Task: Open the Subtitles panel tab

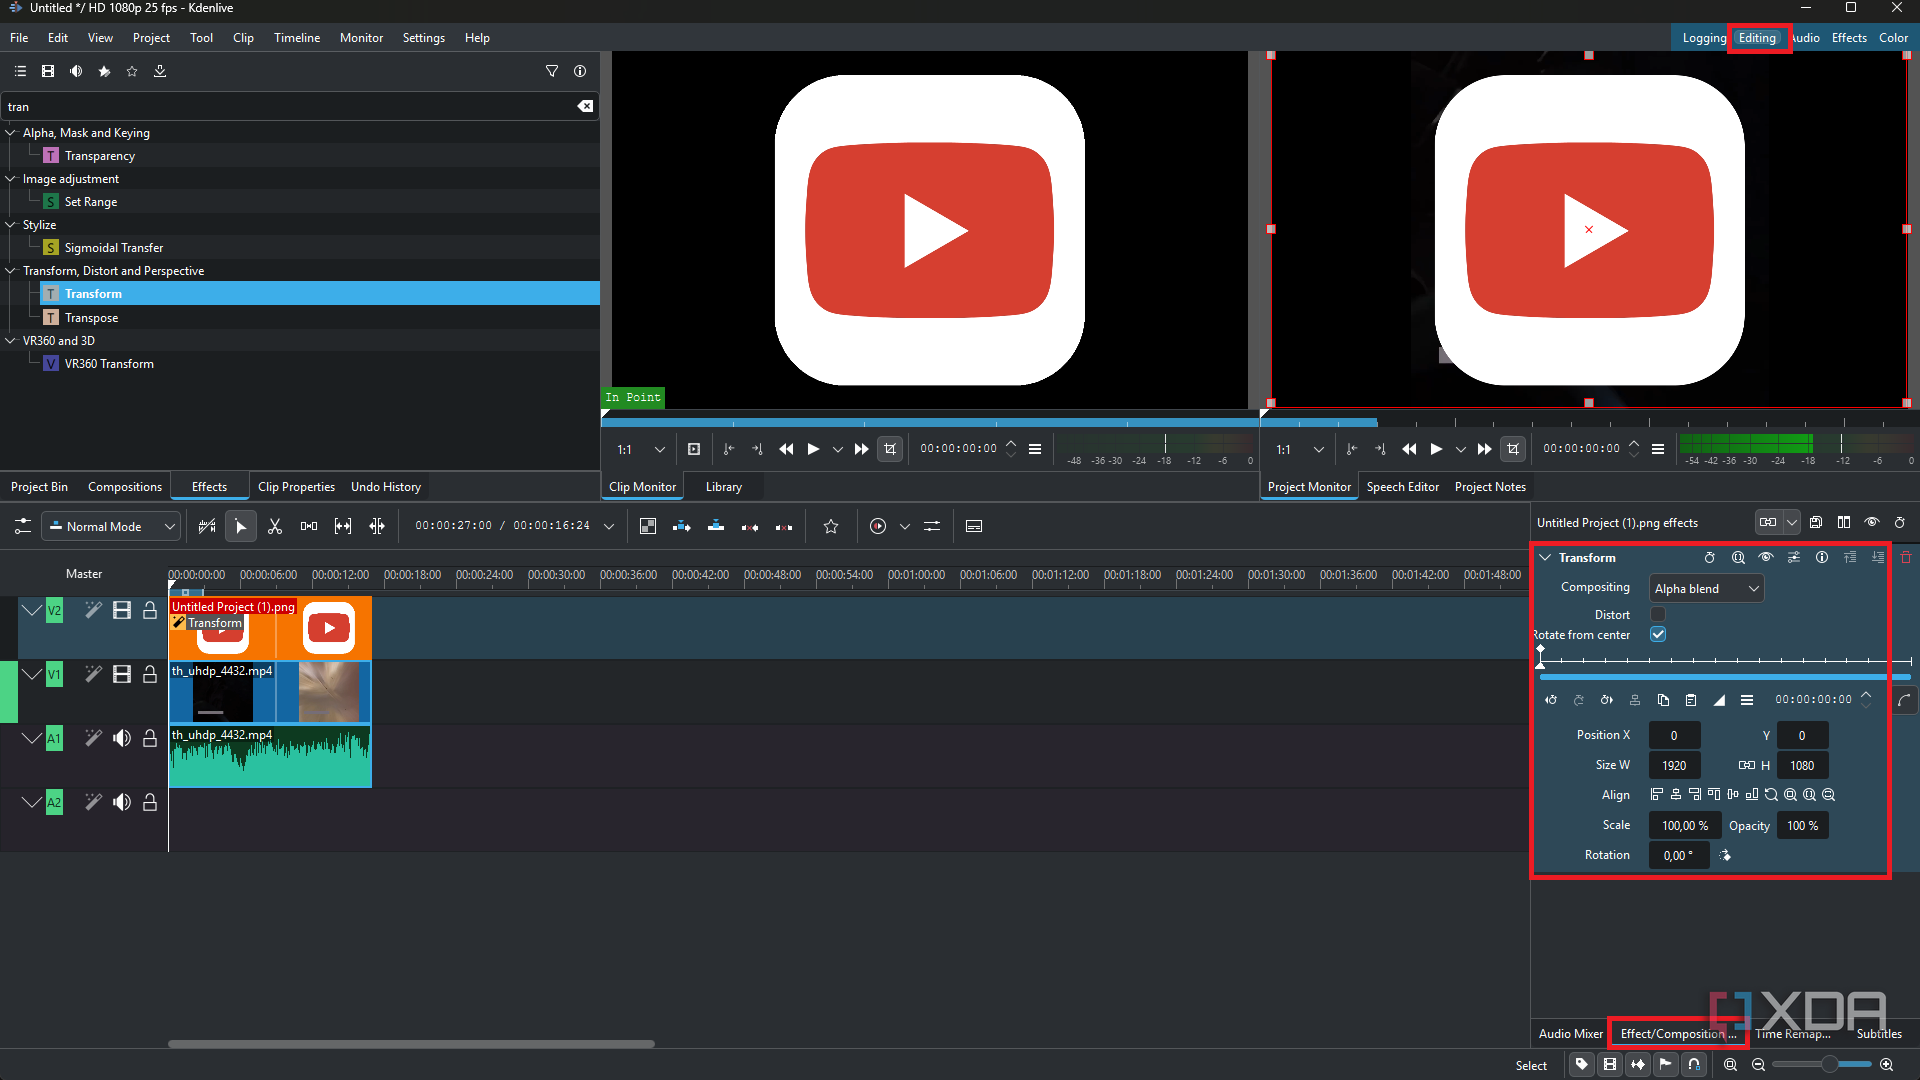Action: coord(1879,1034)
